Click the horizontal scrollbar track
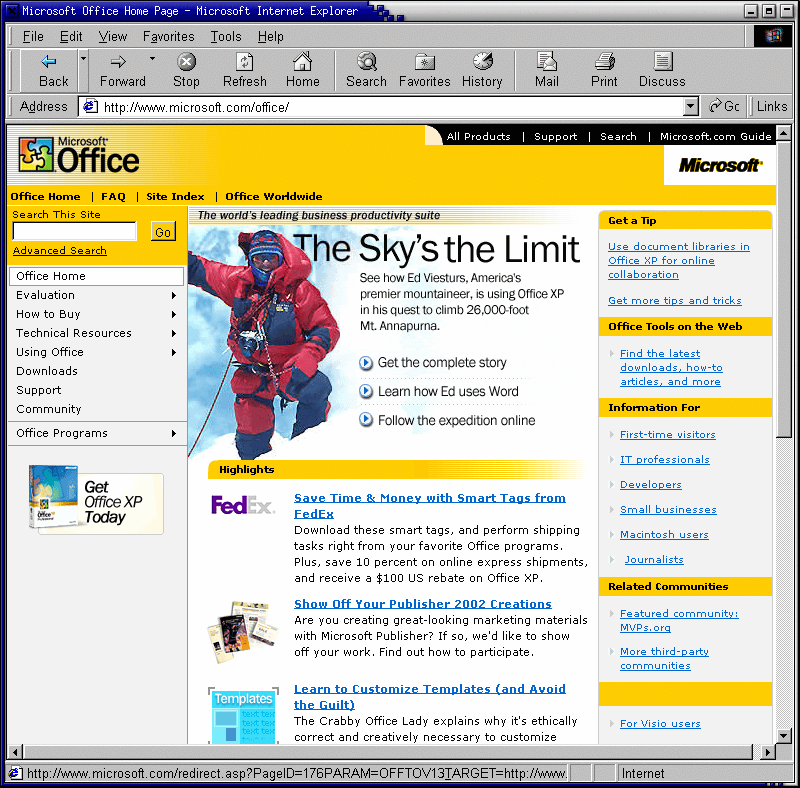The width and height of the screenshot is (800, 788). tap(388, 752)
